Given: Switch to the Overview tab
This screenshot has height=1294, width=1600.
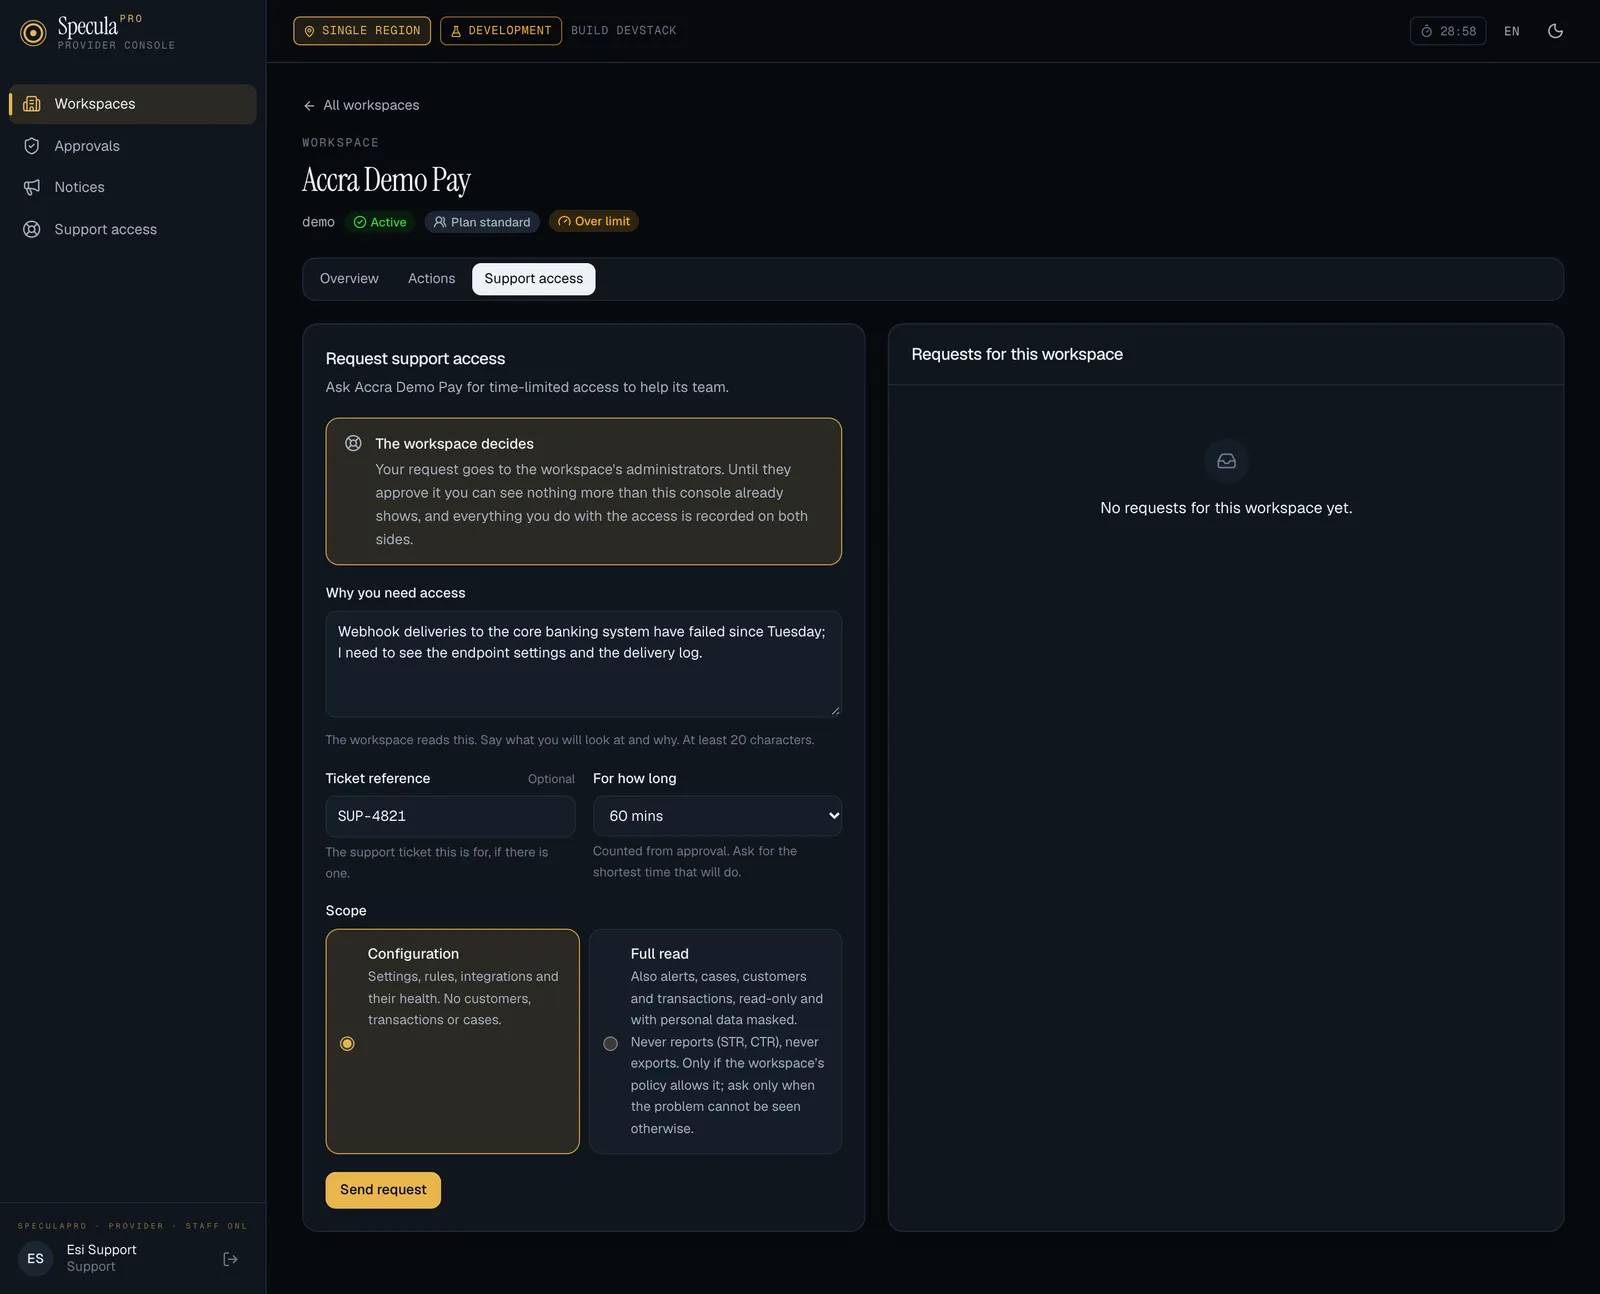Looking at the screenshot, I should (349, 279).
